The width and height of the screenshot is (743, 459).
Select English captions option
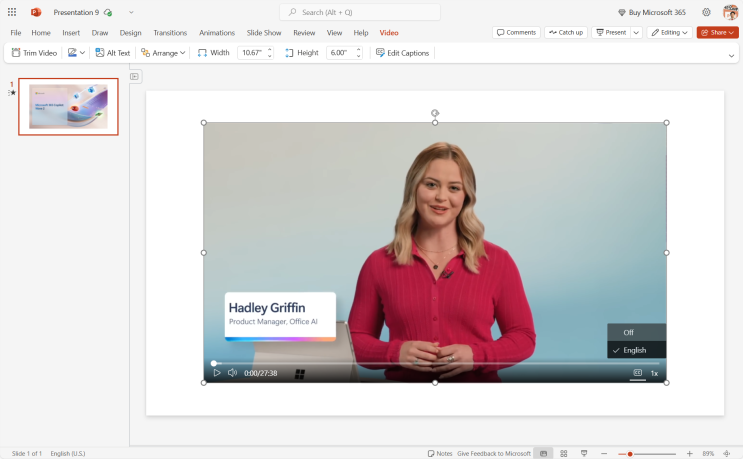point(634,350)
